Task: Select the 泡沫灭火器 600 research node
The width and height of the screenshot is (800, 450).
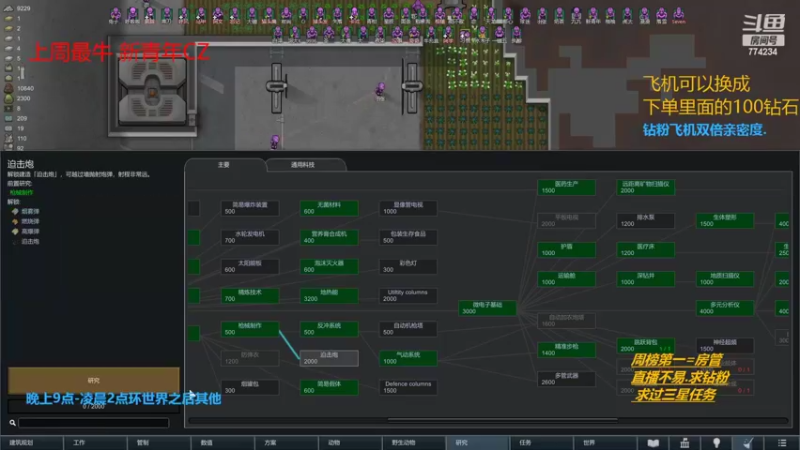Action: click(329, 266)
